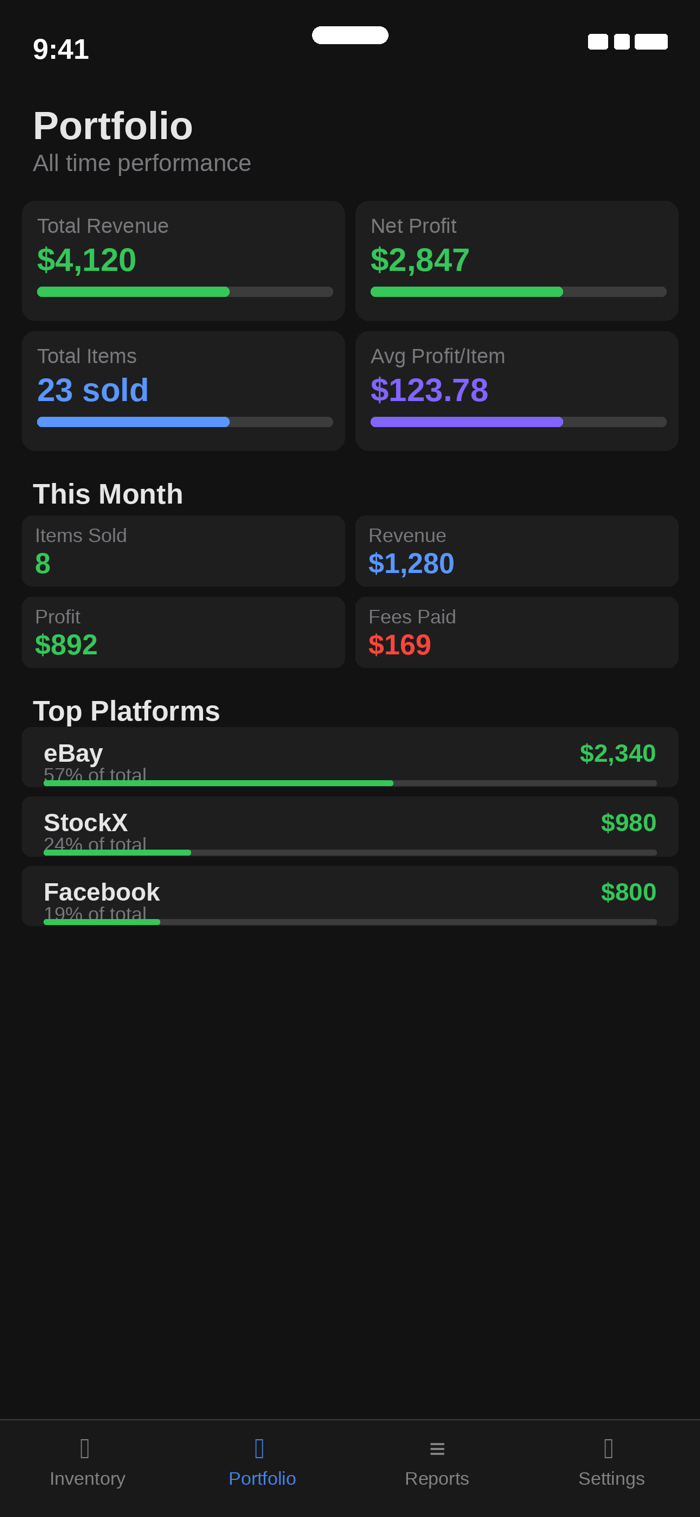This screenshot has width=700, height=1517.
Task: Select the Facebook platform row
Action: 350,895
